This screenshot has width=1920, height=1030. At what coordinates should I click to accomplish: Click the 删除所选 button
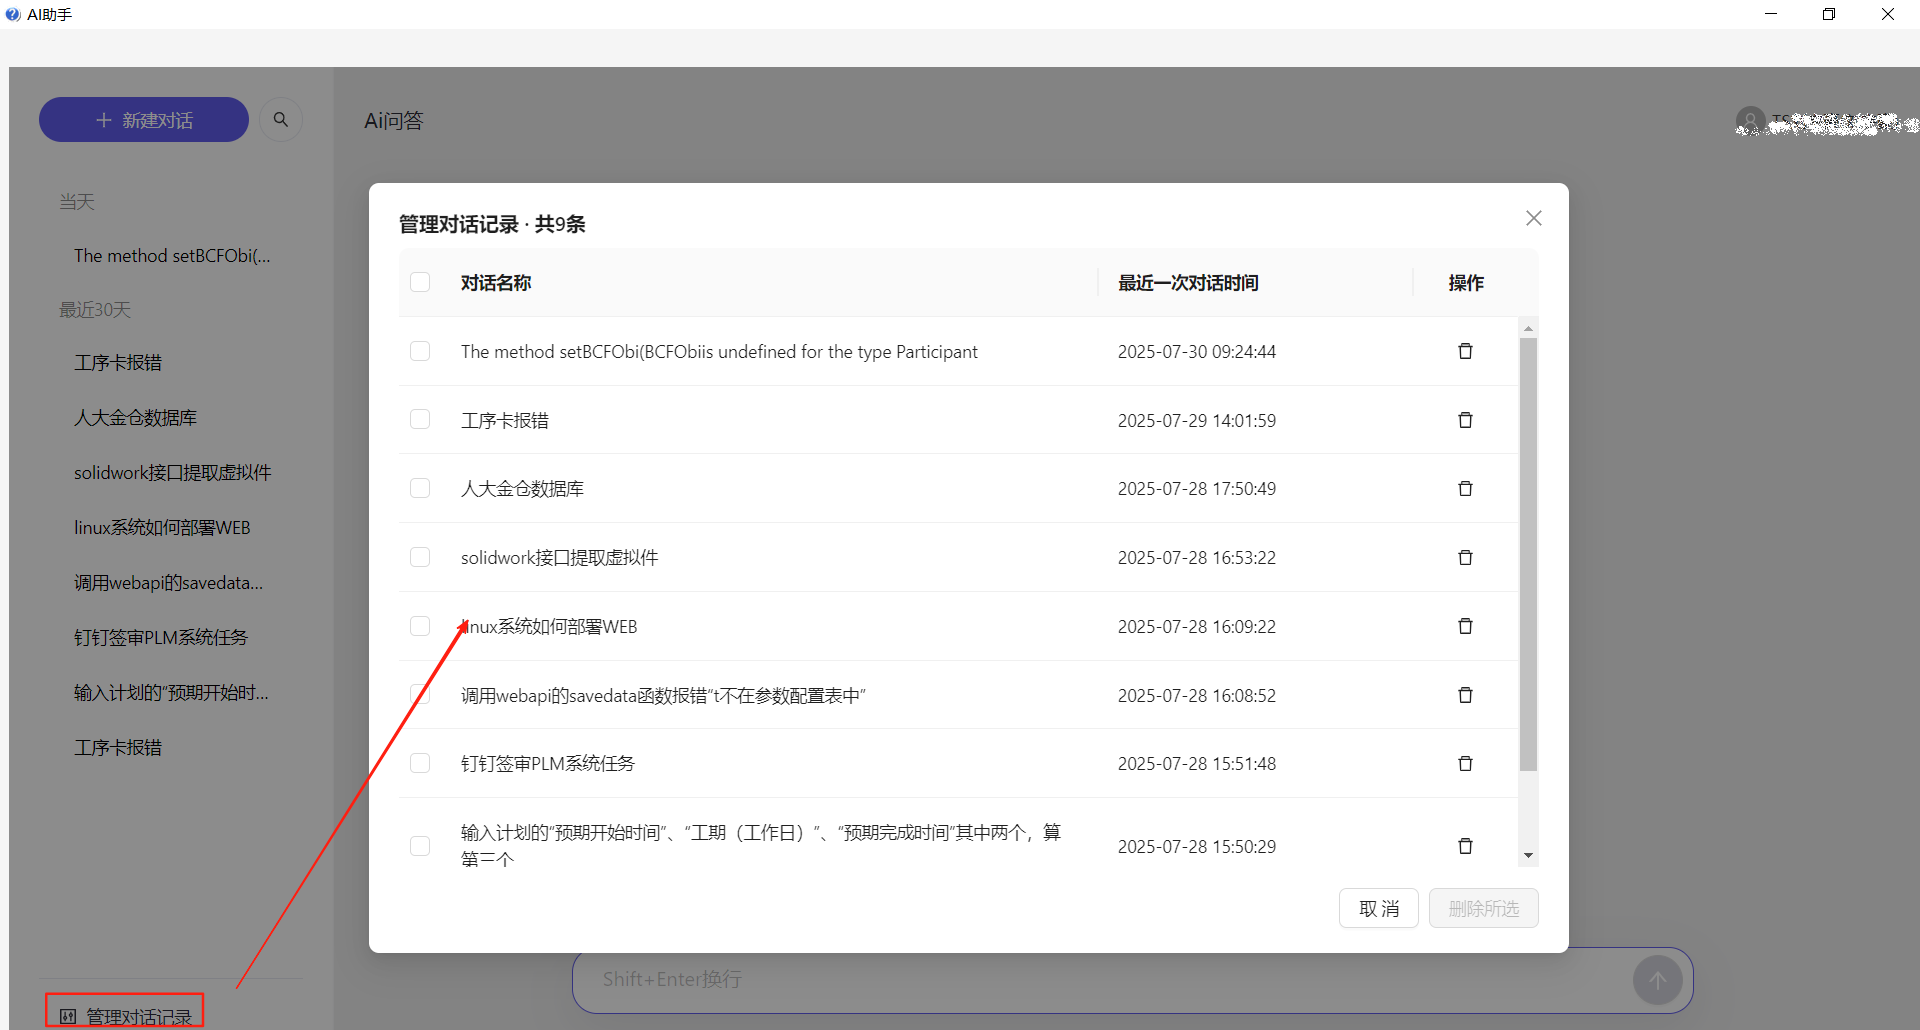(1484, 908)
